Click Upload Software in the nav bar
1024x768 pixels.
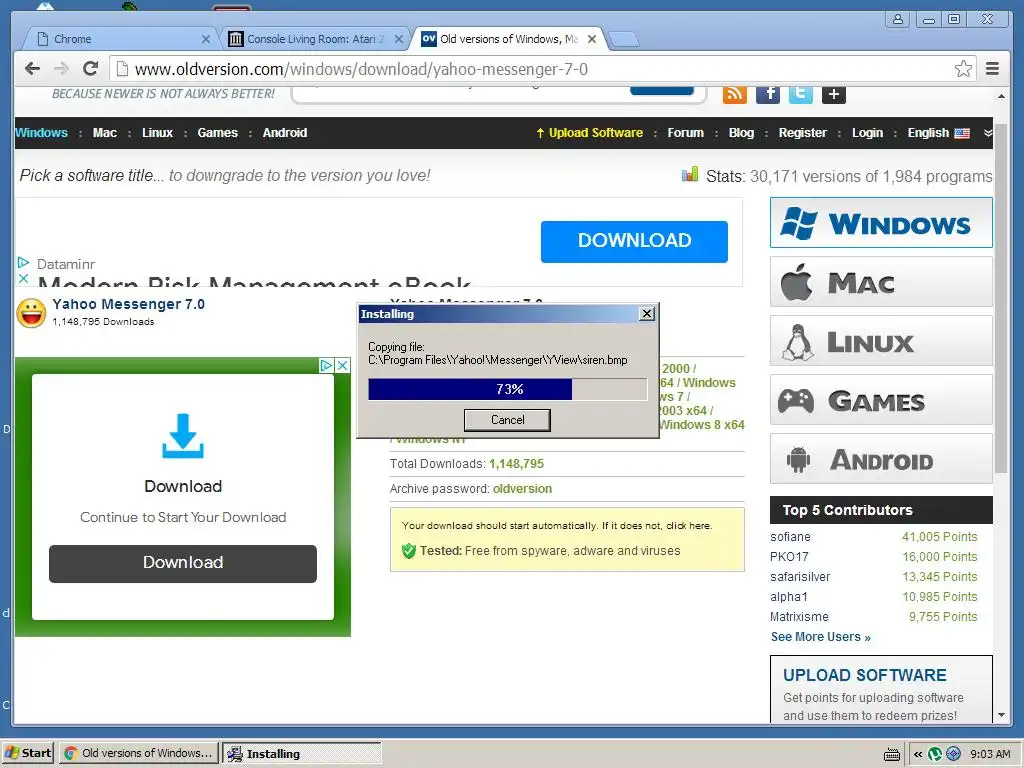tap(590, 133)
